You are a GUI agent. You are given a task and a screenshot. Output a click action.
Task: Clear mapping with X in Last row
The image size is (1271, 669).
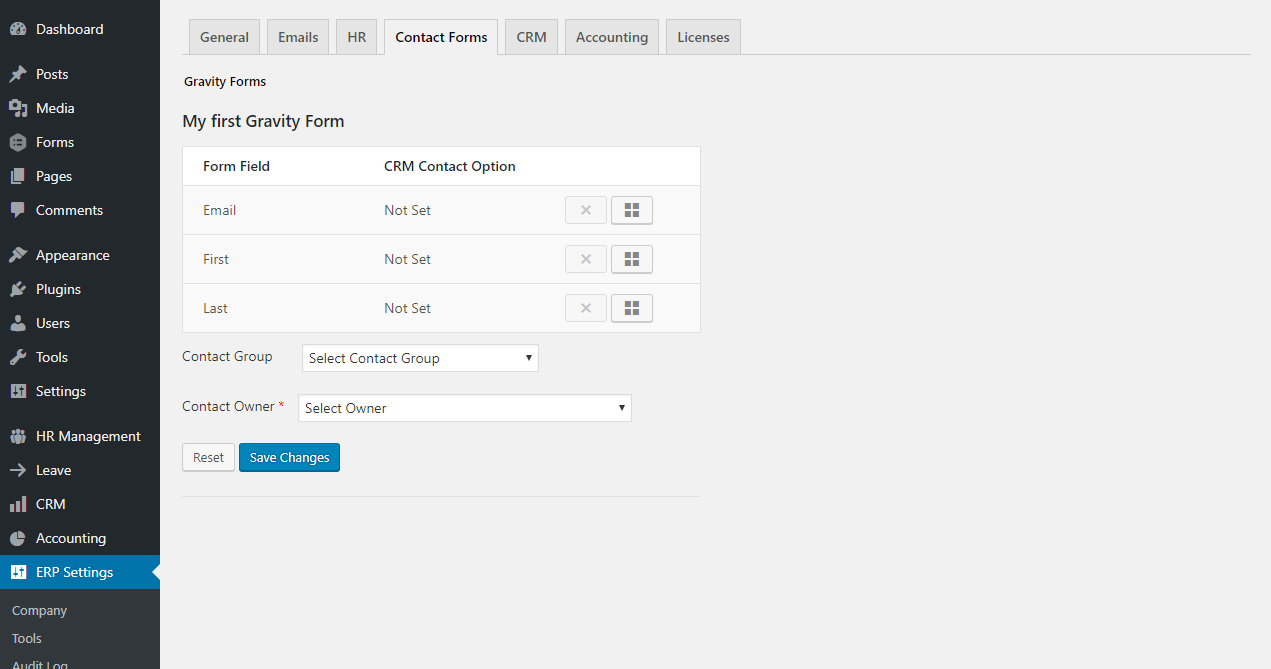tap(586, 308)
